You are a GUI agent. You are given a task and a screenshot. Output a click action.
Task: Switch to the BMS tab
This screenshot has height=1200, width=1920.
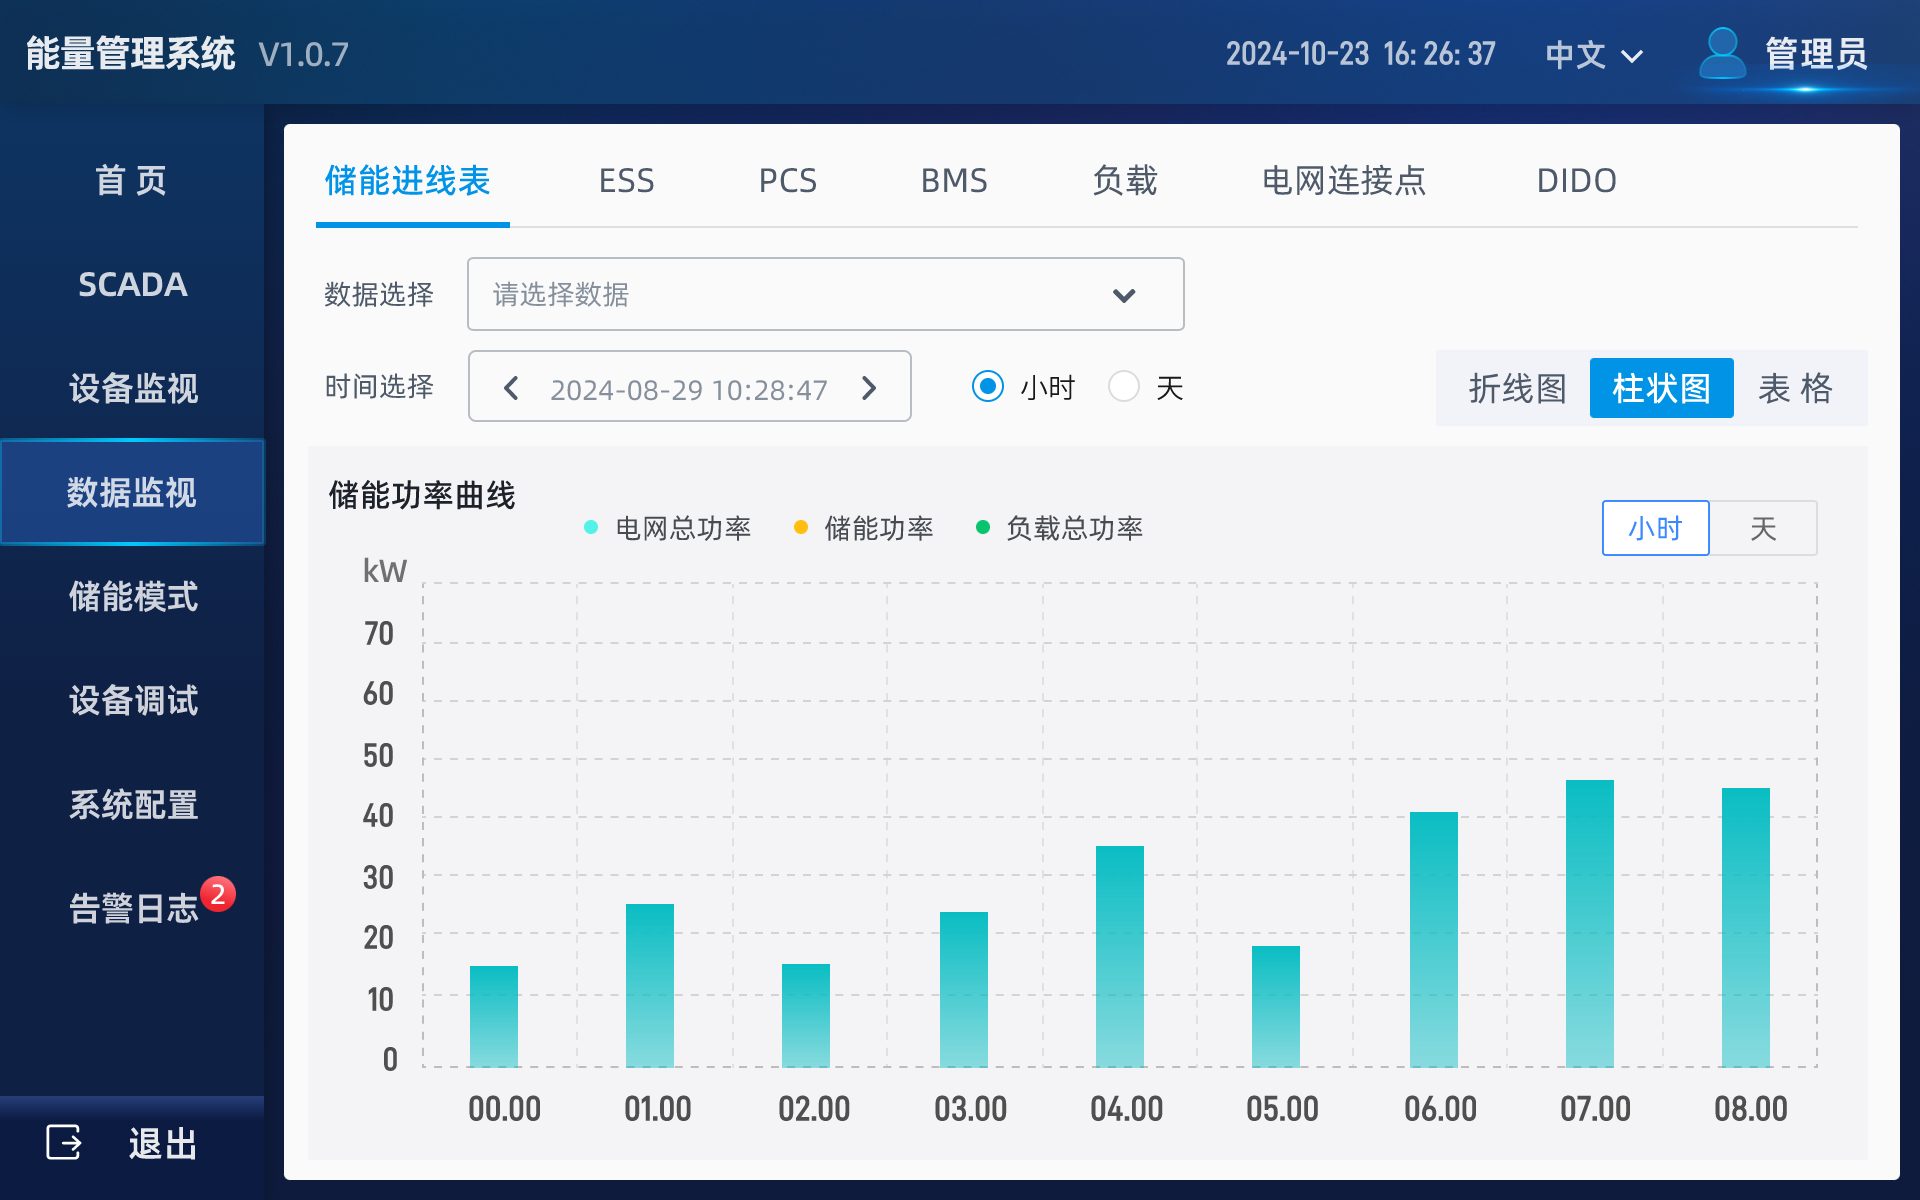coord(954,181)
